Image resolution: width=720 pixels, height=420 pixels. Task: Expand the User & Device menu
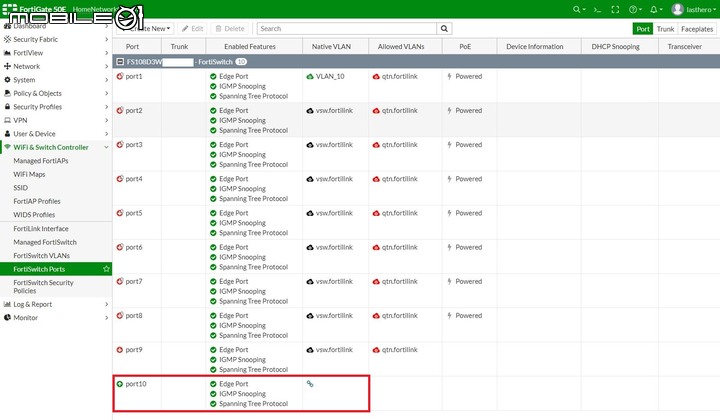click(x=107, y=134)
